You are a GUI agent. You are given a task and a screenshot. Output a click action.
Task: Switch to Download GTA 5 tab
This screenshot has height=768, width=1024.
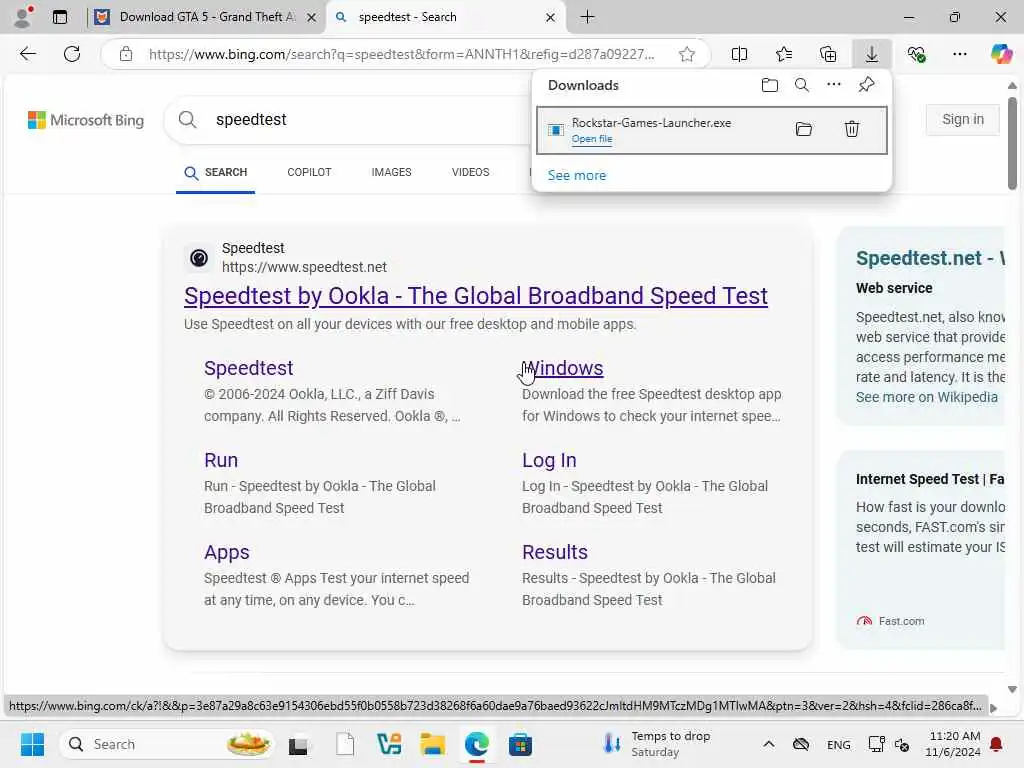(x=206, y=17)
